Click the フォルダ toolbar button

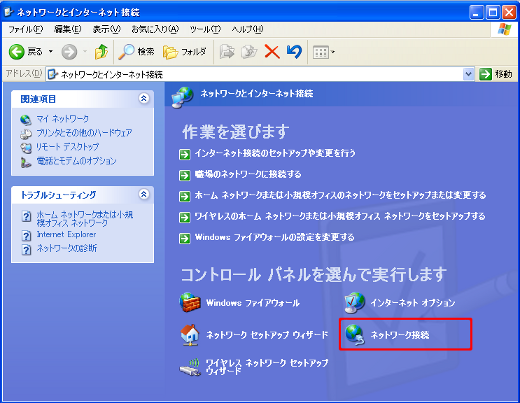185,52
